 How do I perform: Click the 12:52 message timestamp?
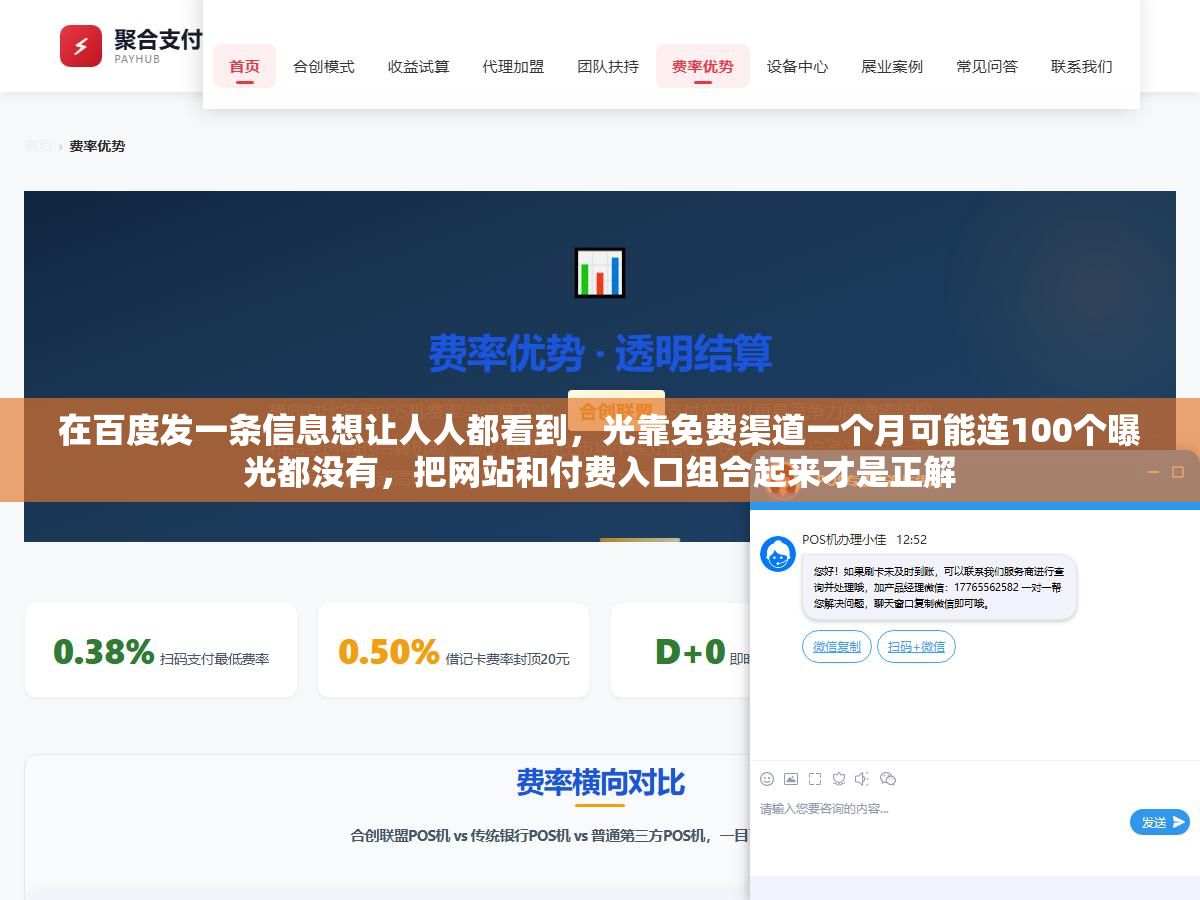(911, 539)
